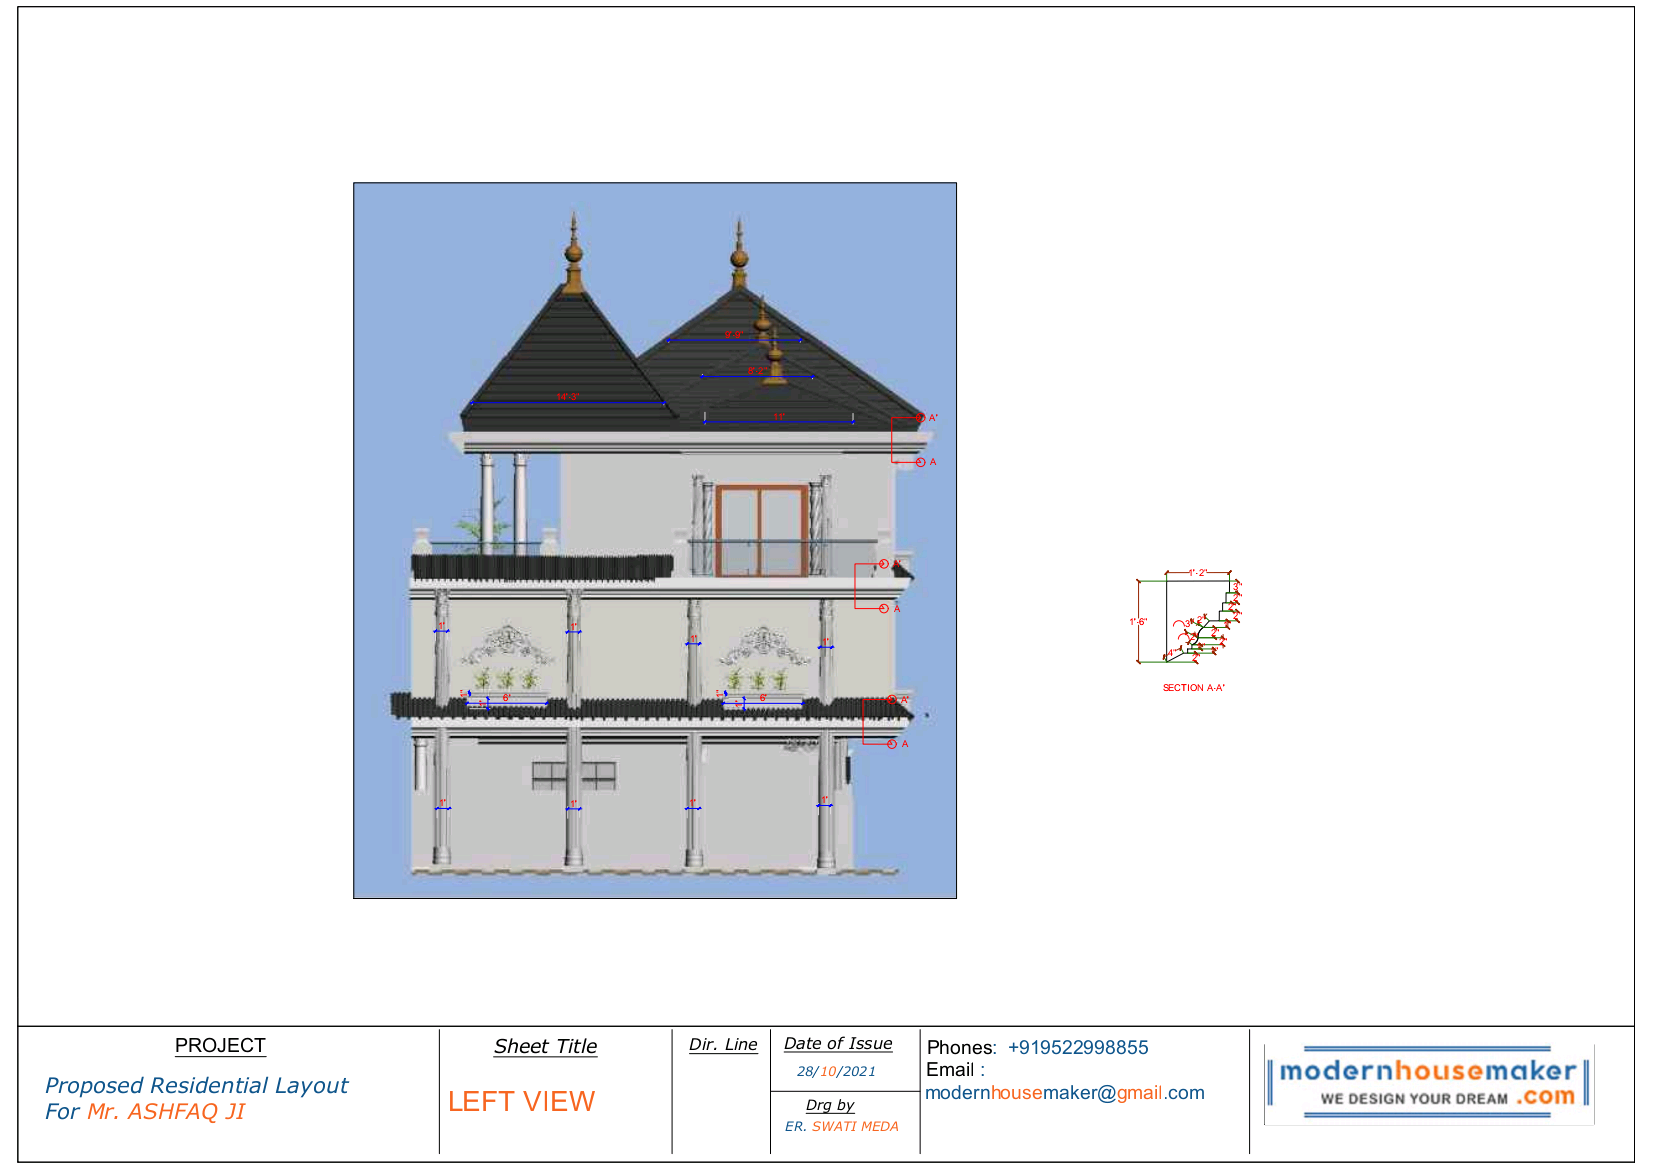This screenshot has height=1168, width=1653.
Task: Click the 'Dir. Line' heading
Action: [x=723, y=1044]
